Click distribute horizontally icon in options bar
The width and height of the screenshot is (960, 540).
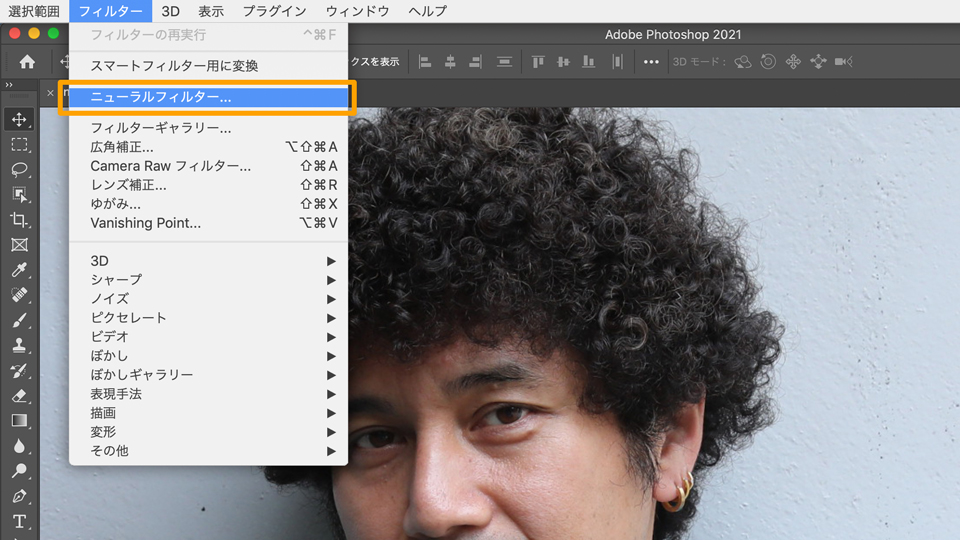pyautogui.click(x=617, y=61)
